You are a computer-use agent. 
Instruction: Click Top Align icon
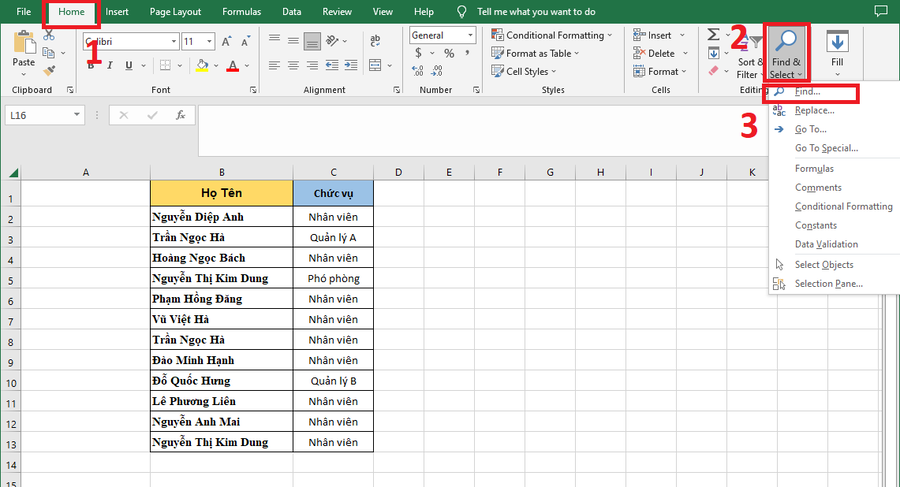click(274, 40)
